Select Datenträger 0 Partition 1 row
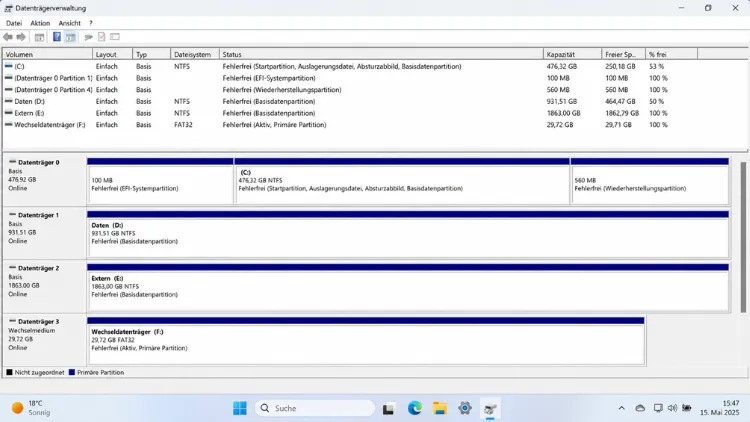The height and width of the screenshot is (422, 750). click(349, 78)
